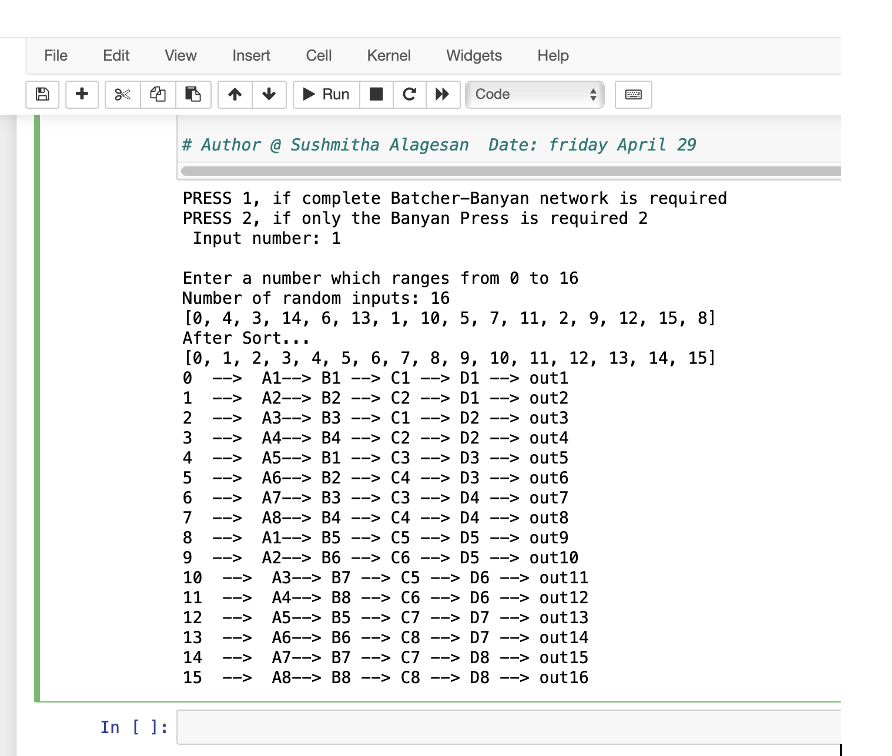Paste a cell using the clipboard icon
The width and height of the screenshot is (892, 756).
[x=192, y=94]
